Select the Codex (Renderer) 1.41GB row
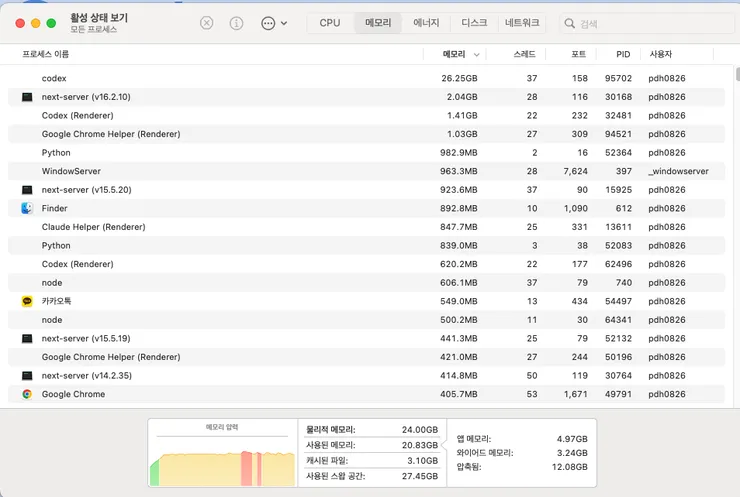 tap(366, 116)
